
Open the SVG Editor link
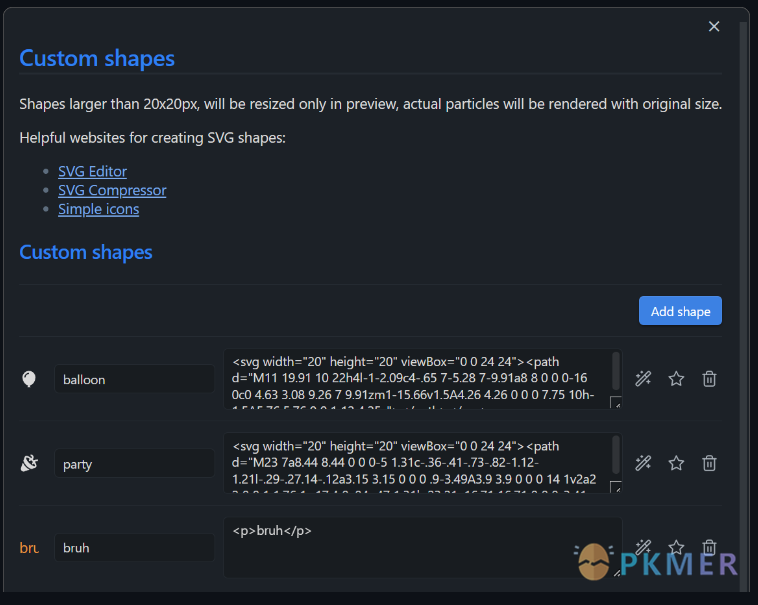pos(92,171)
